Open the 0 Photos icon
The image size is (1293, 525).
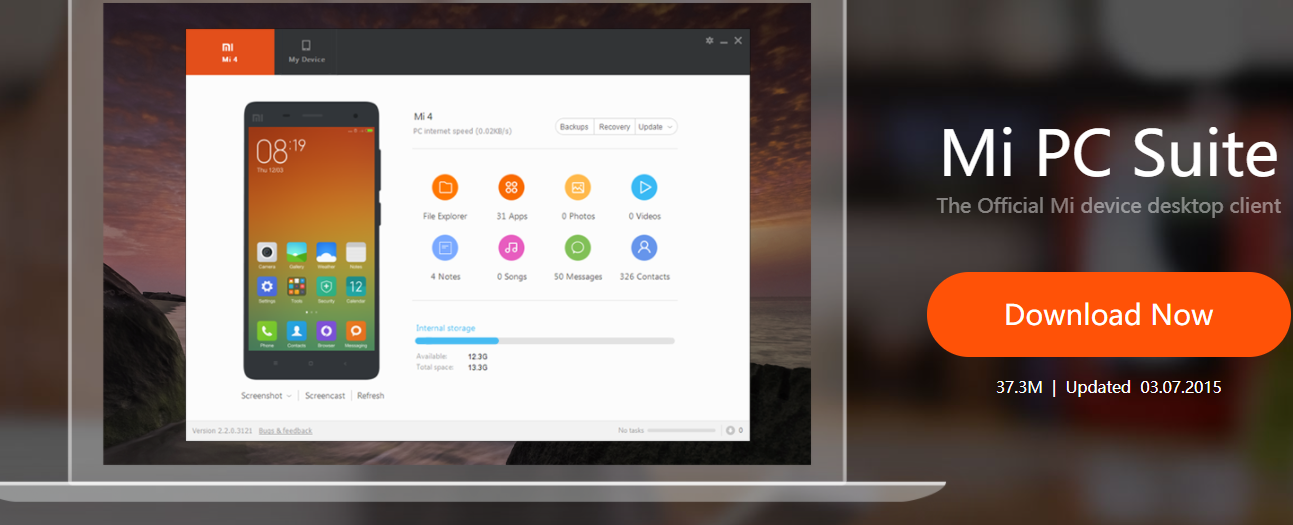pos(578,187)
